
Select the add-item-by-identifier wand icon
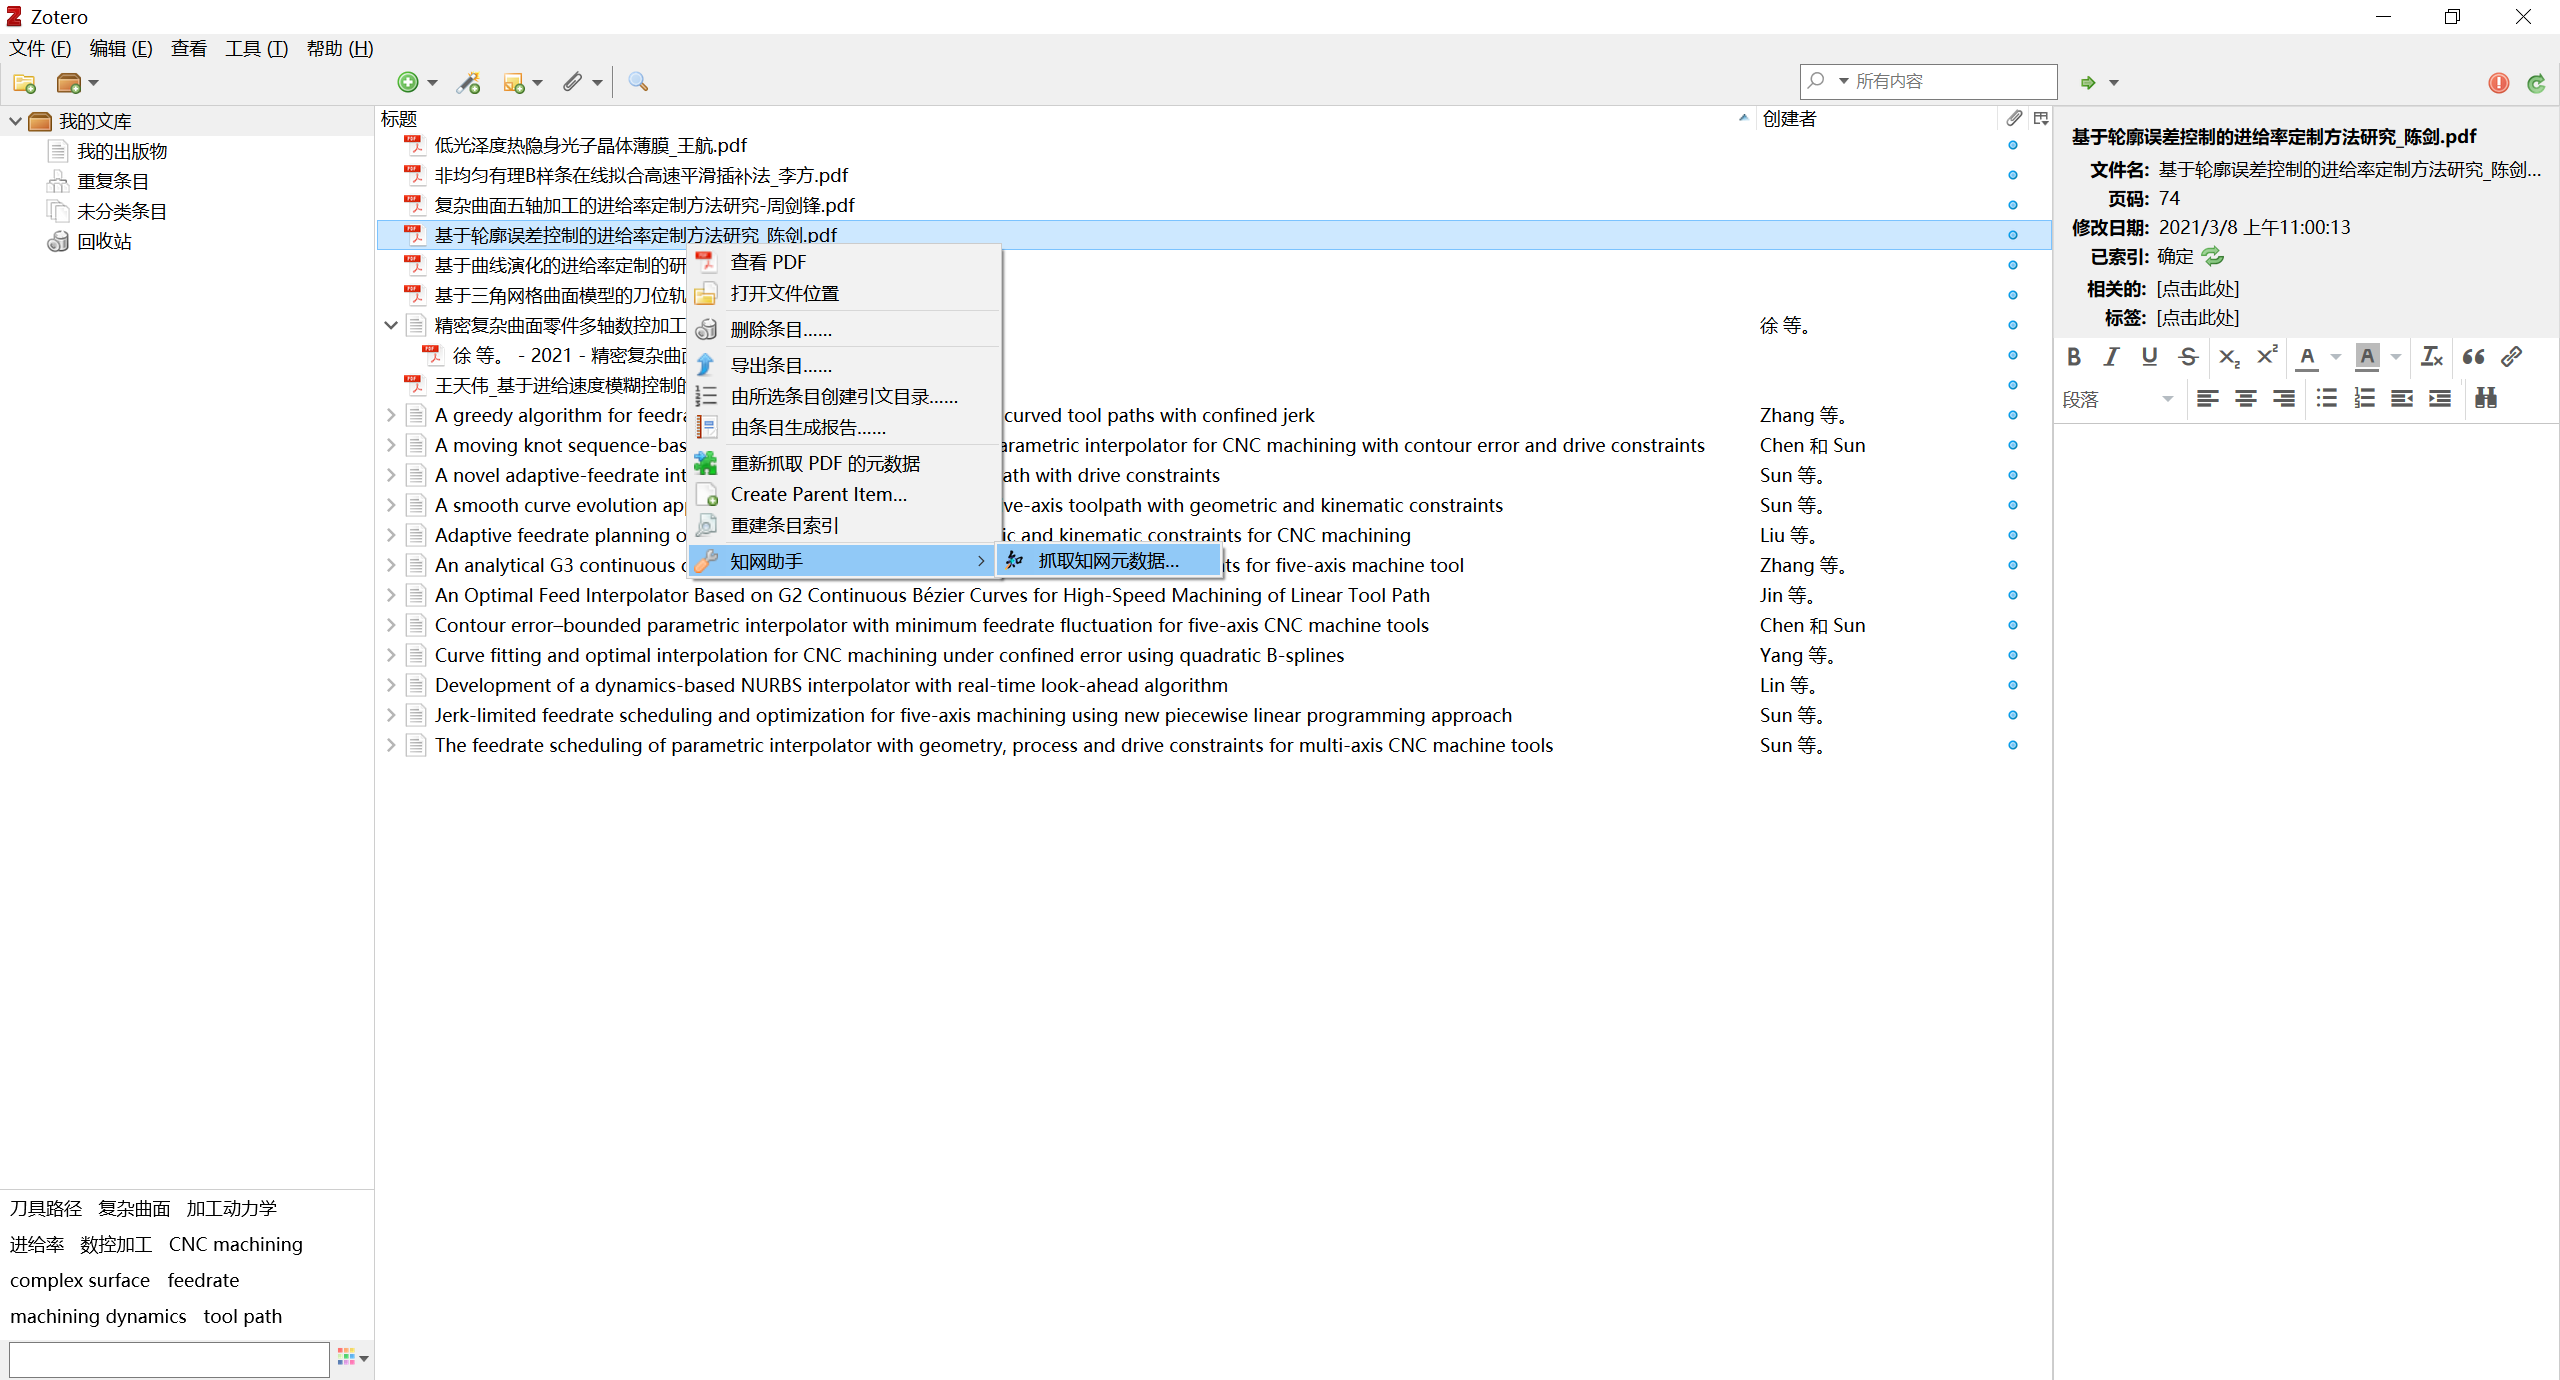468,82
